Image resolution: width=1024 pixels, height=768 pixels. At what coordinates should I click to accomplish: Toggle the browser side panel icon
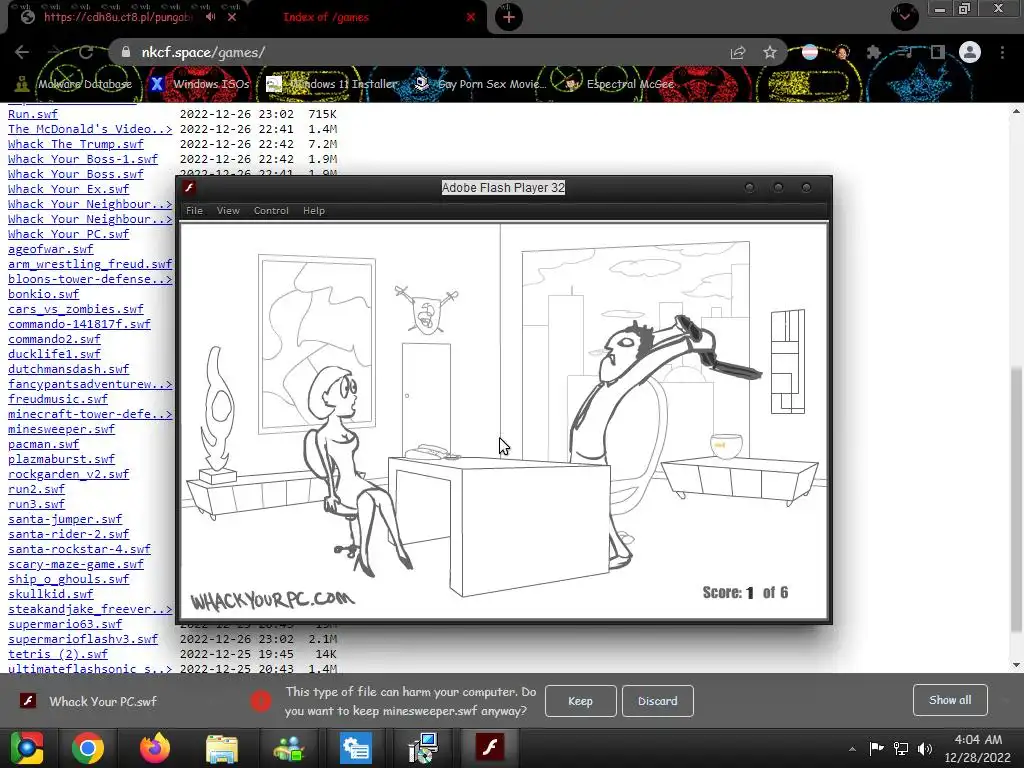(938, 52)
